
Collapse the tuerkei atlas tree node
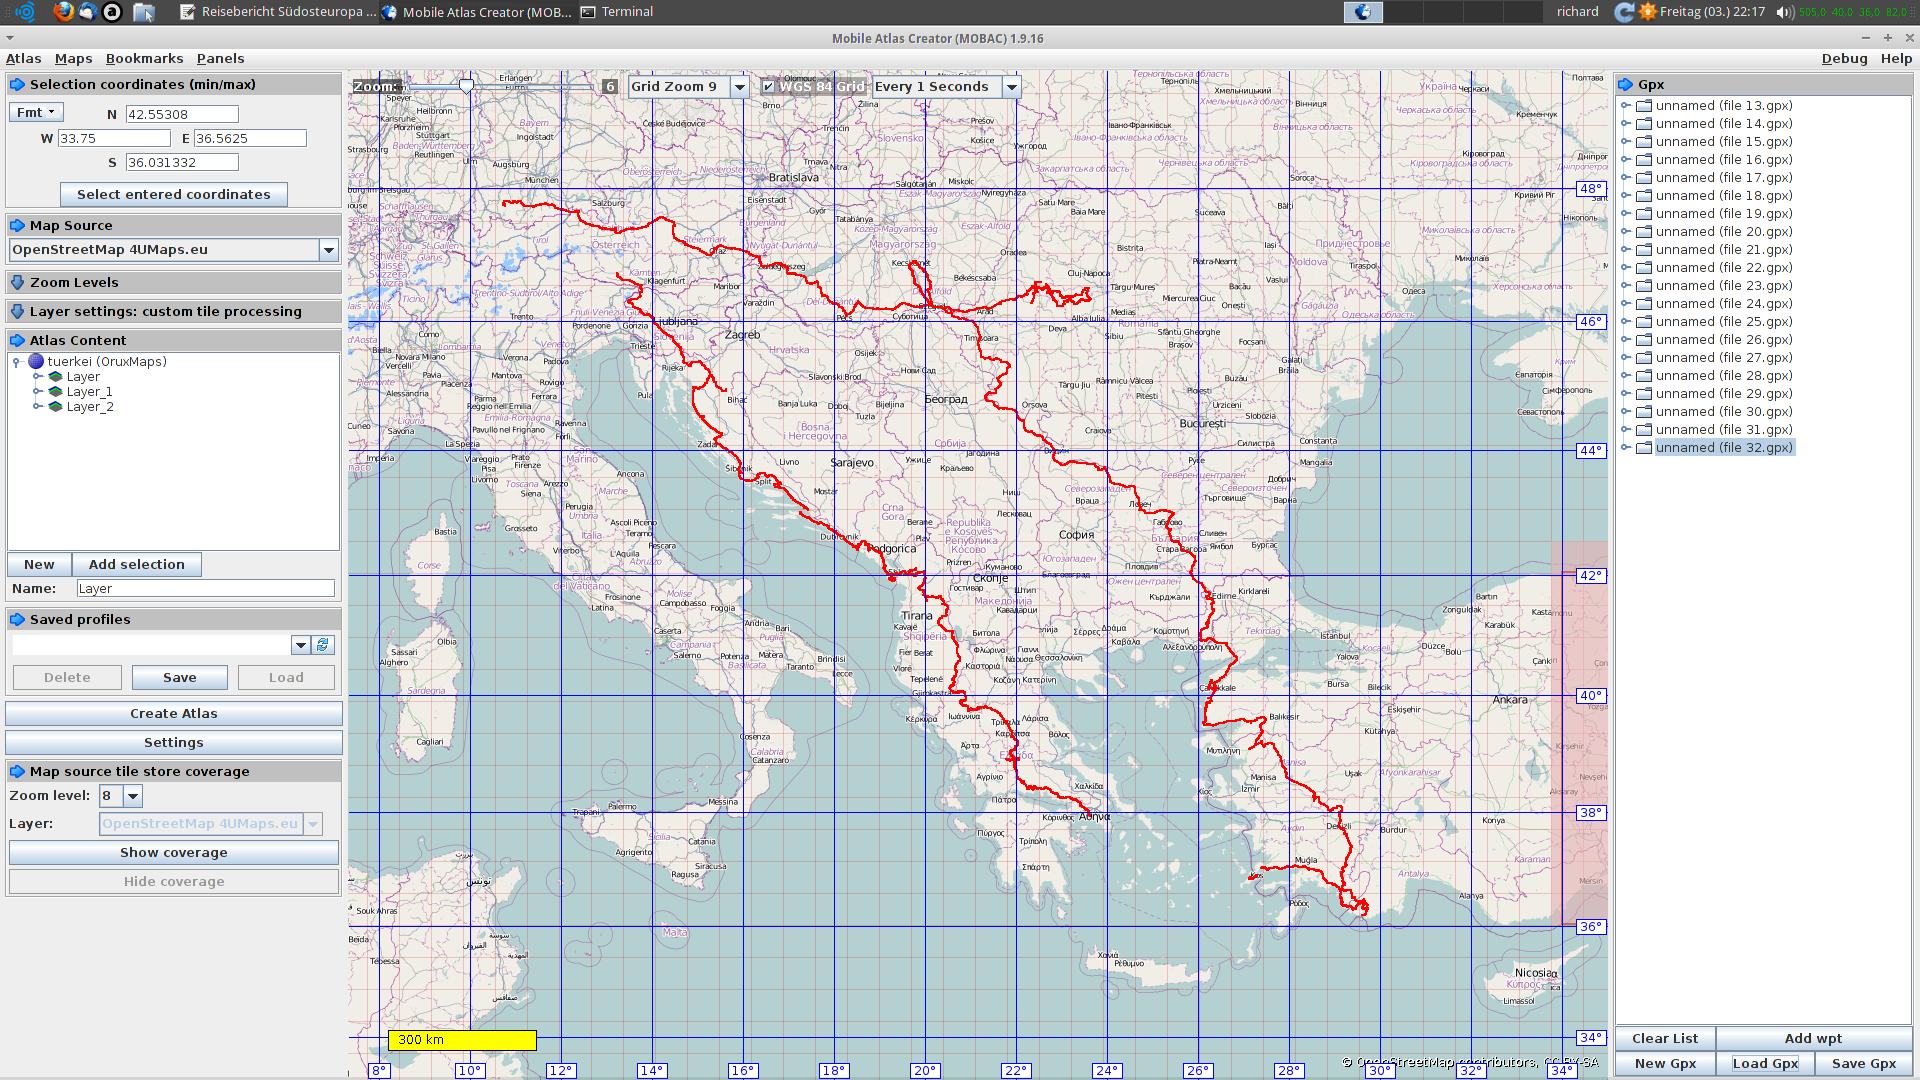(x=17, y=362)
